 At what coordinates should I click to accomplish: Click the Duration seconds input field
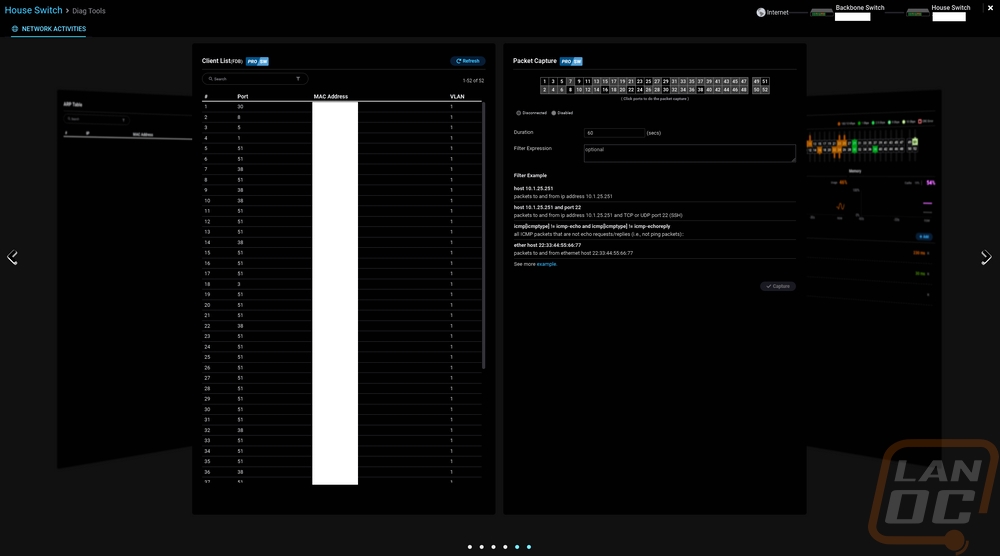tap(614, 132)
